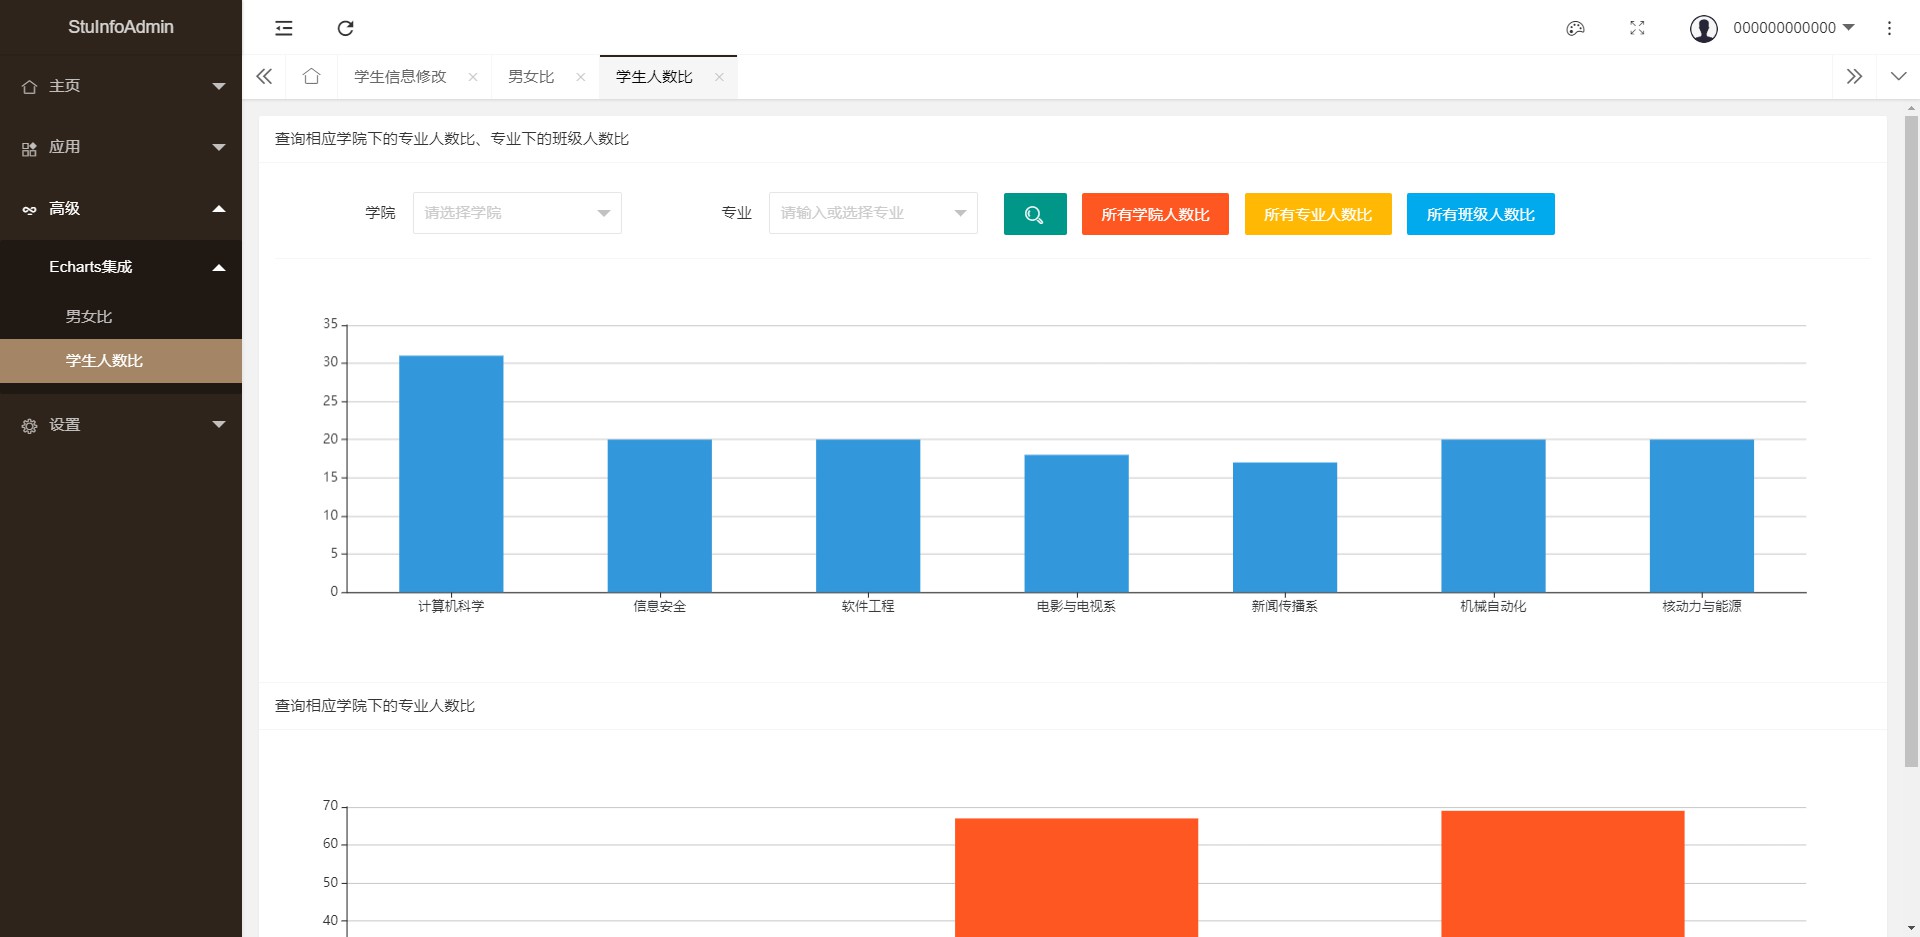
Task: Open the theme palette icon
Action: pyautogui.click(x=1575, y=28)
